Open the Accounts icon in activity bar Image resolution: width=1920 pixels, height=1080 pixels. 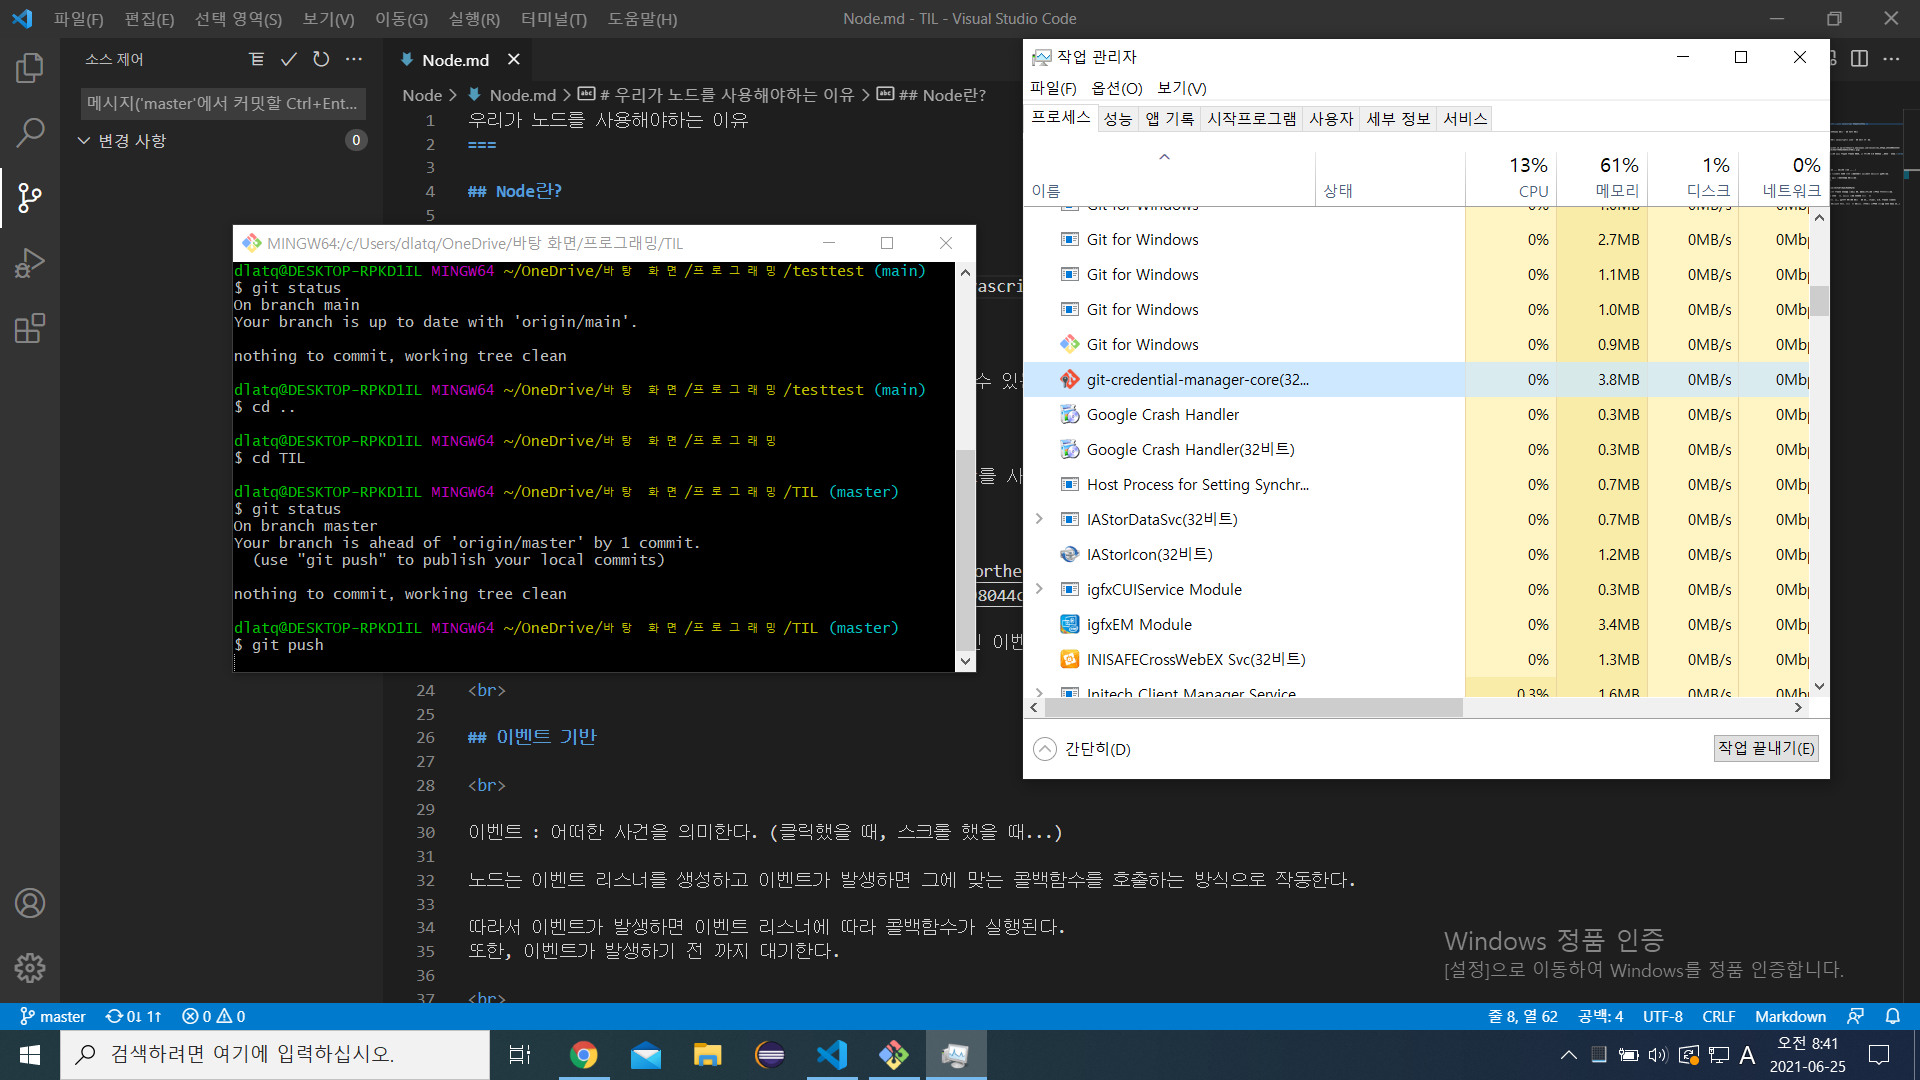point(30,903)
